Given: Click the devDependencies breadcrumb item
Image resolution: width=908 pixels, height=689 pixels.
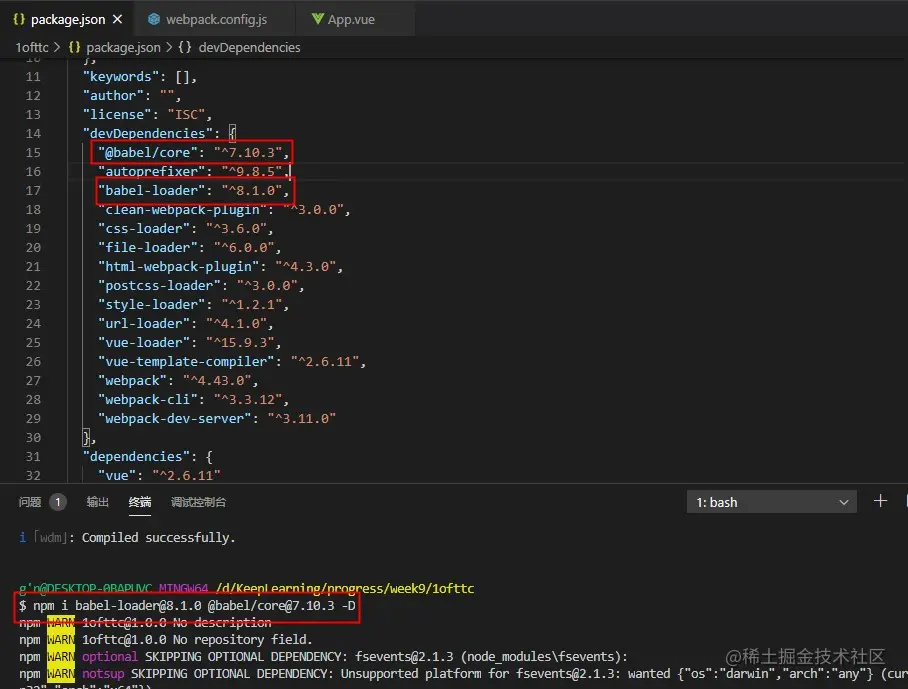Looking at the screenshot, I should (x=249, y=47).
